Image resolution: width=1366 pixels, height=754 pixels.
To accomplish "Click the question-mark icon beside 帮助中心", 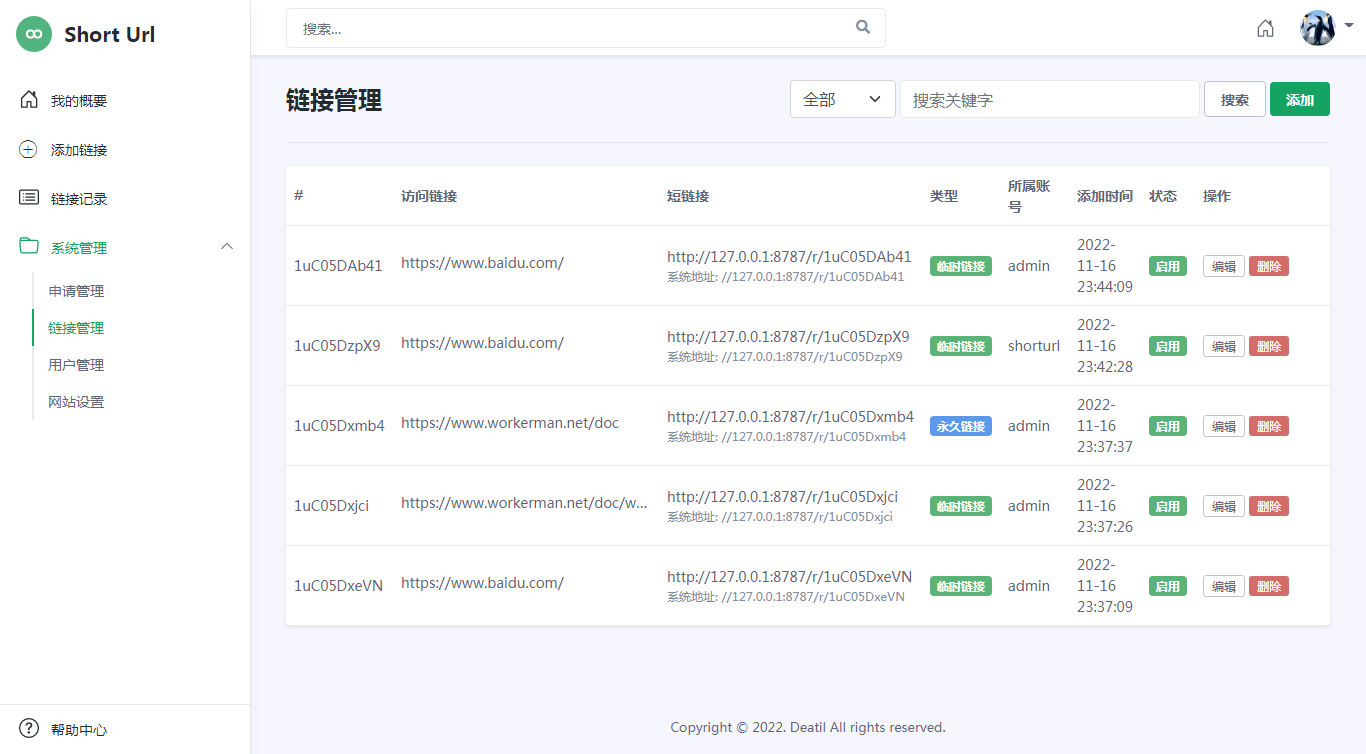I will [28, 728].
